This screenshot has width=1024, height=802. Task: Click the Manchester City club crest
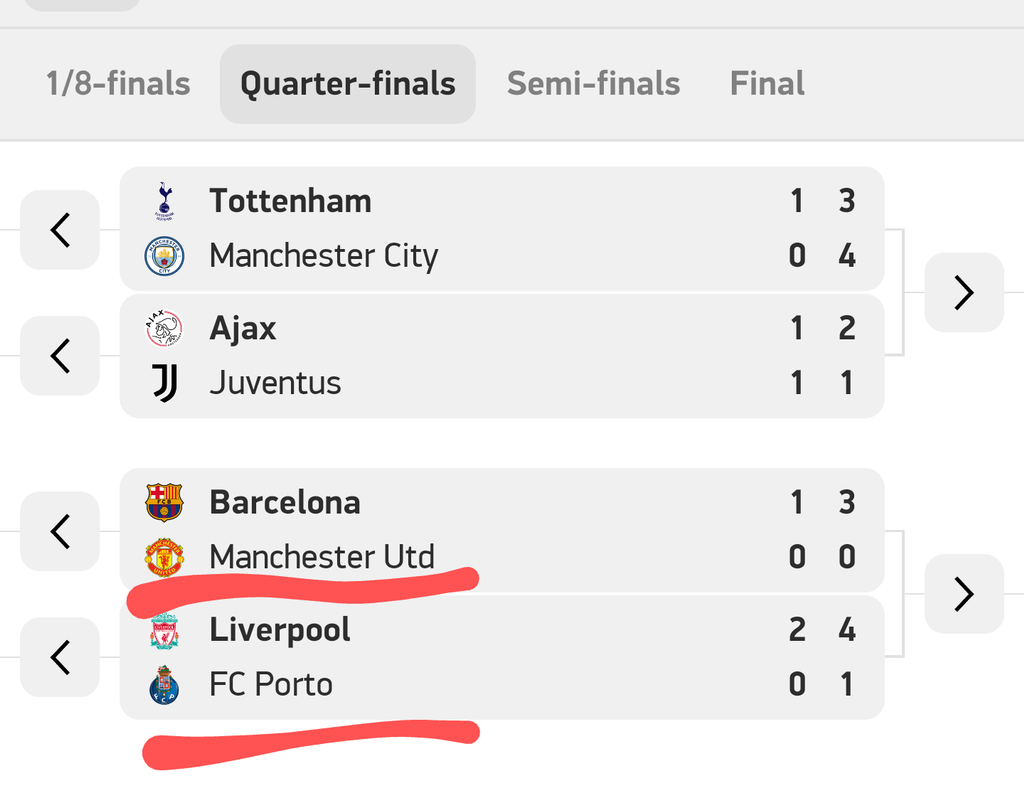point(165,257)
